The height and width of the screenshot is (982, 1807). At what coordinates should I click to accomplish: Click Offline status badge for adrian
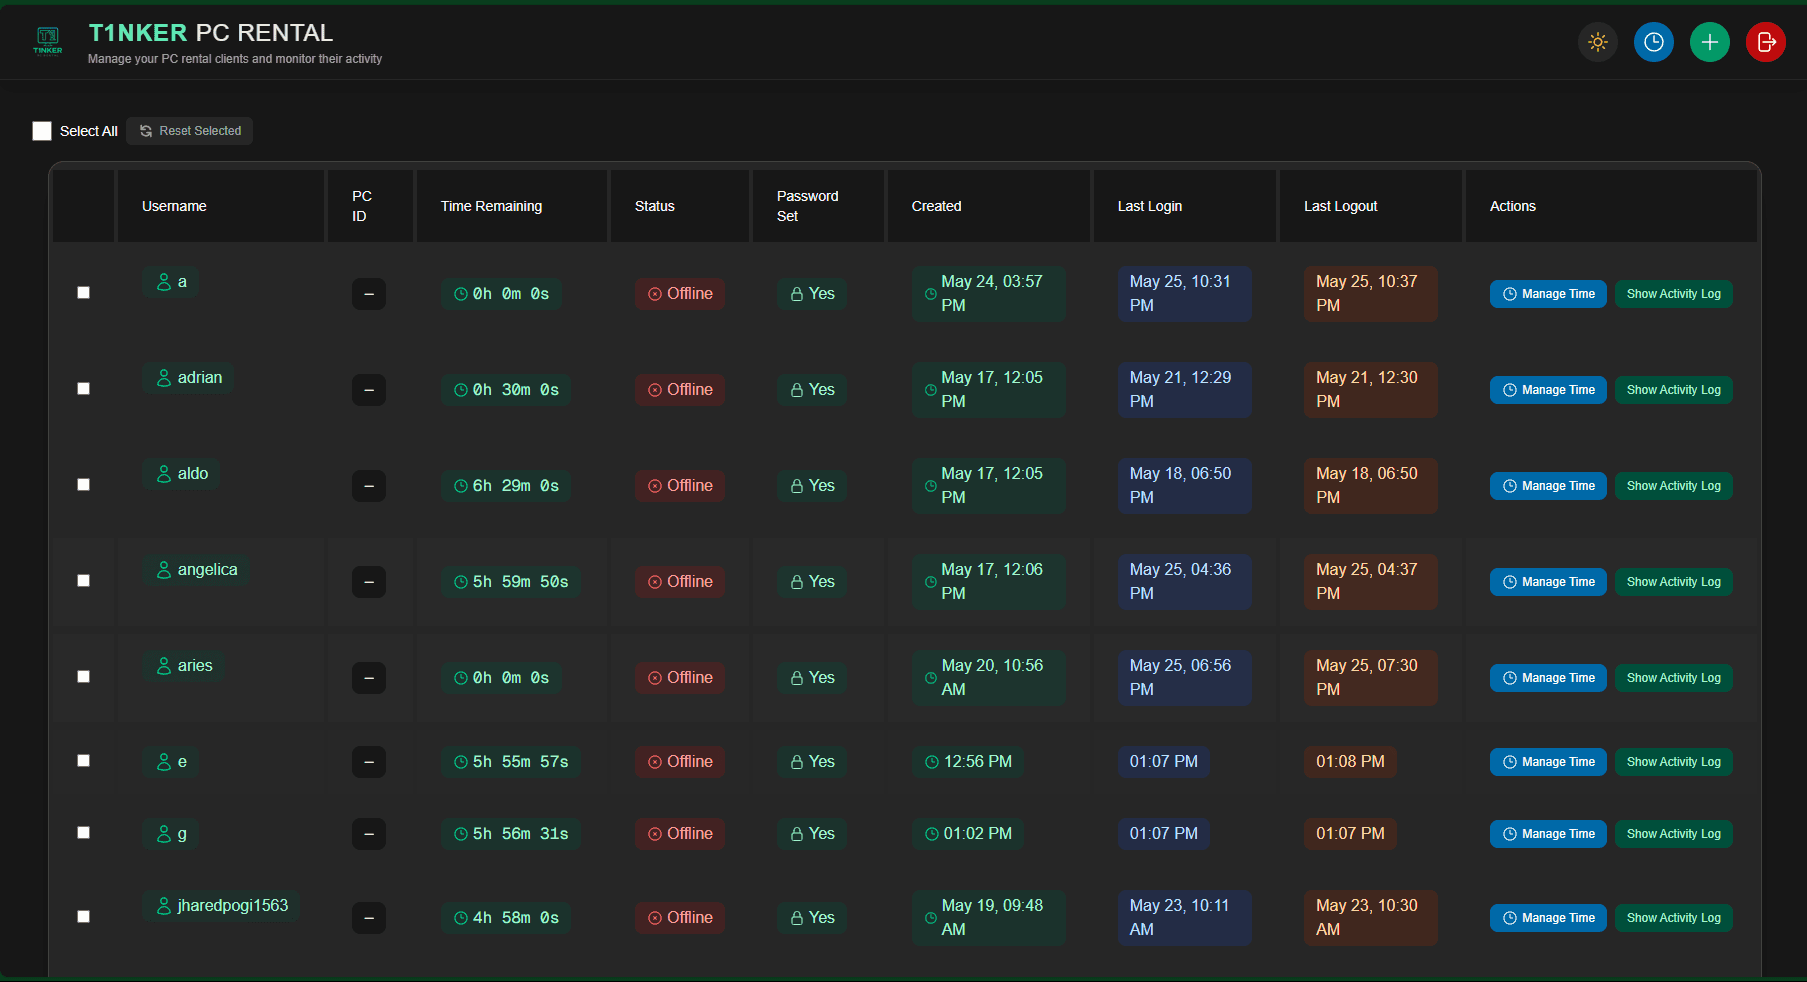680,390
